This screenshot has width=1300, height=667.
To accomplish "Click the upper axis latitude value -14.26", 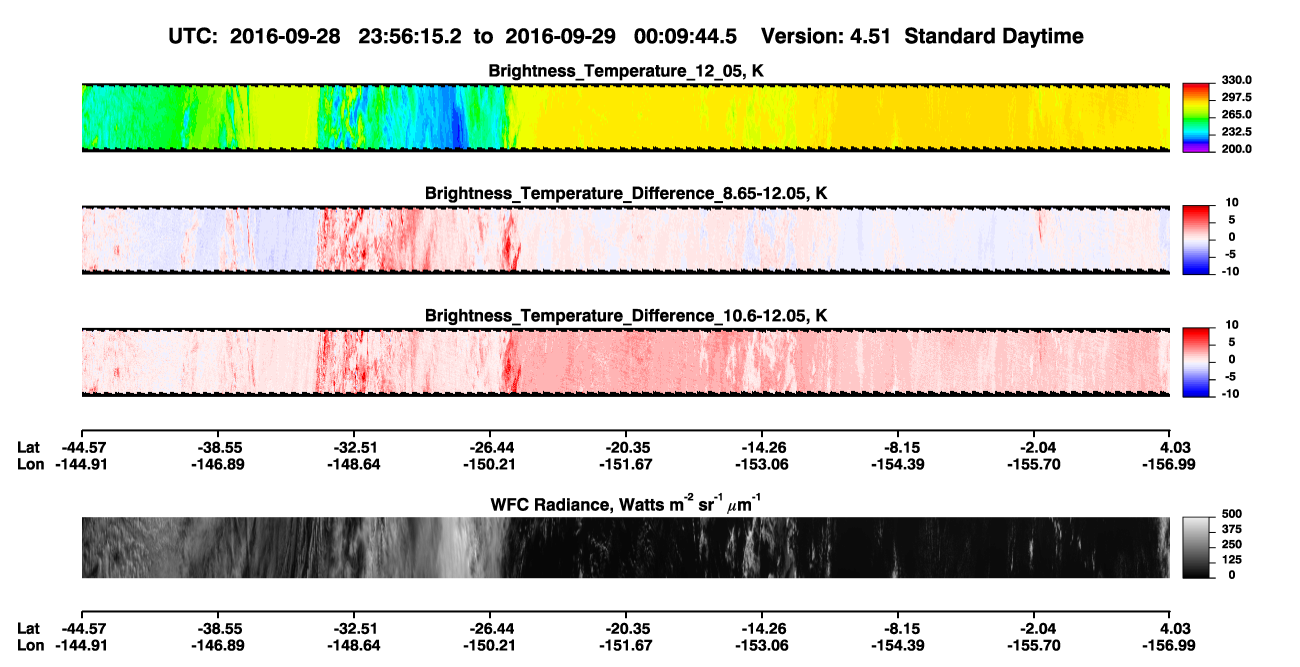I will pos(761,448).
